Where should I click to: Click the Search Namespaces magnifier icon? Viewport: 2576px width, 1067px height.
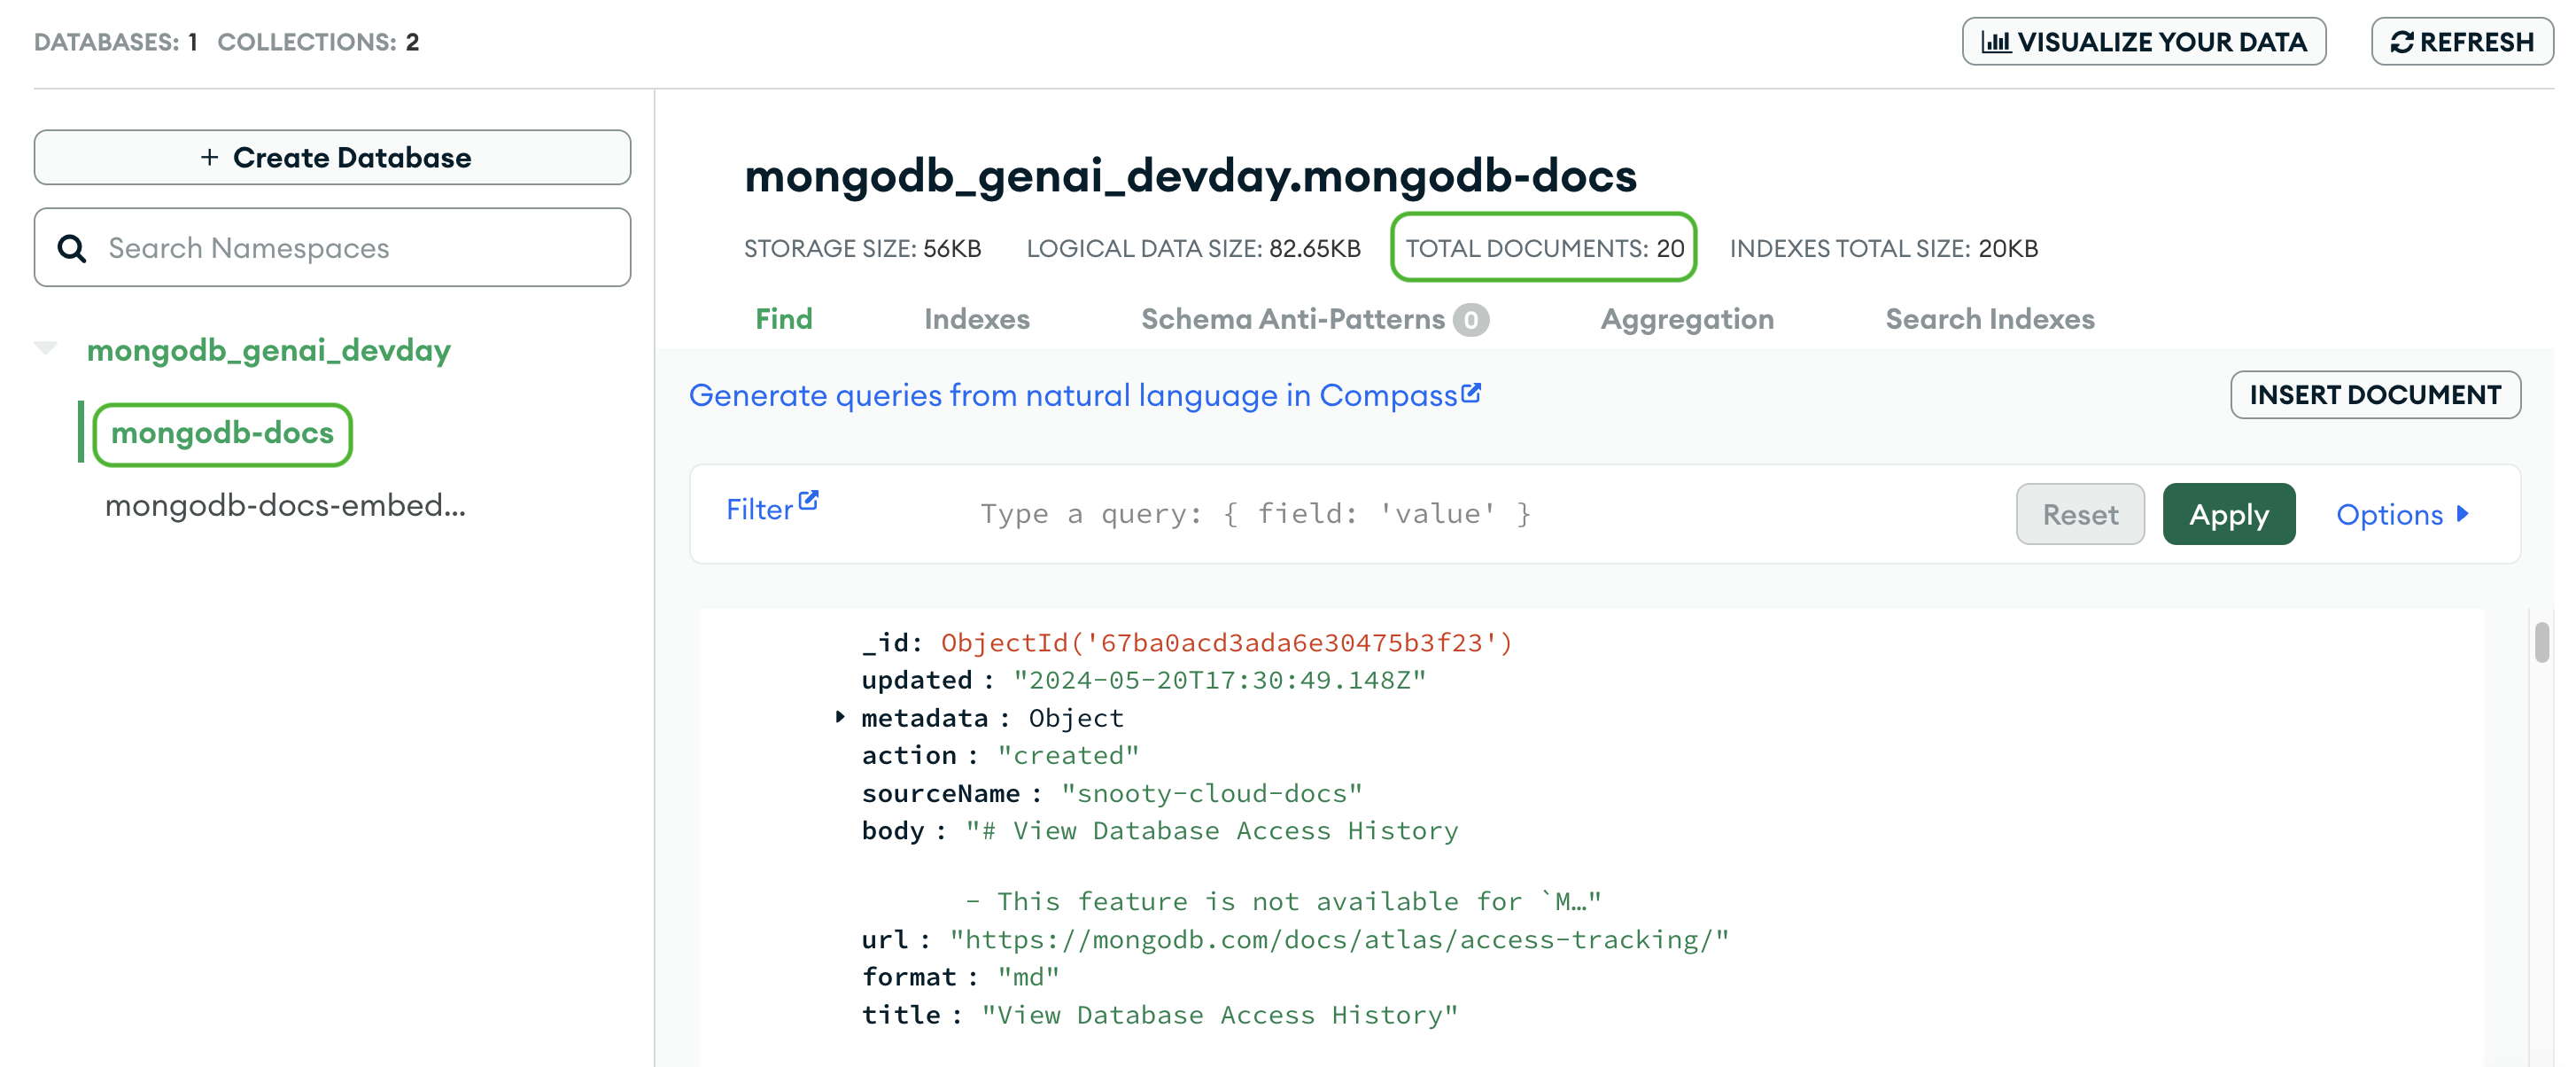click(x=71, y=248)
